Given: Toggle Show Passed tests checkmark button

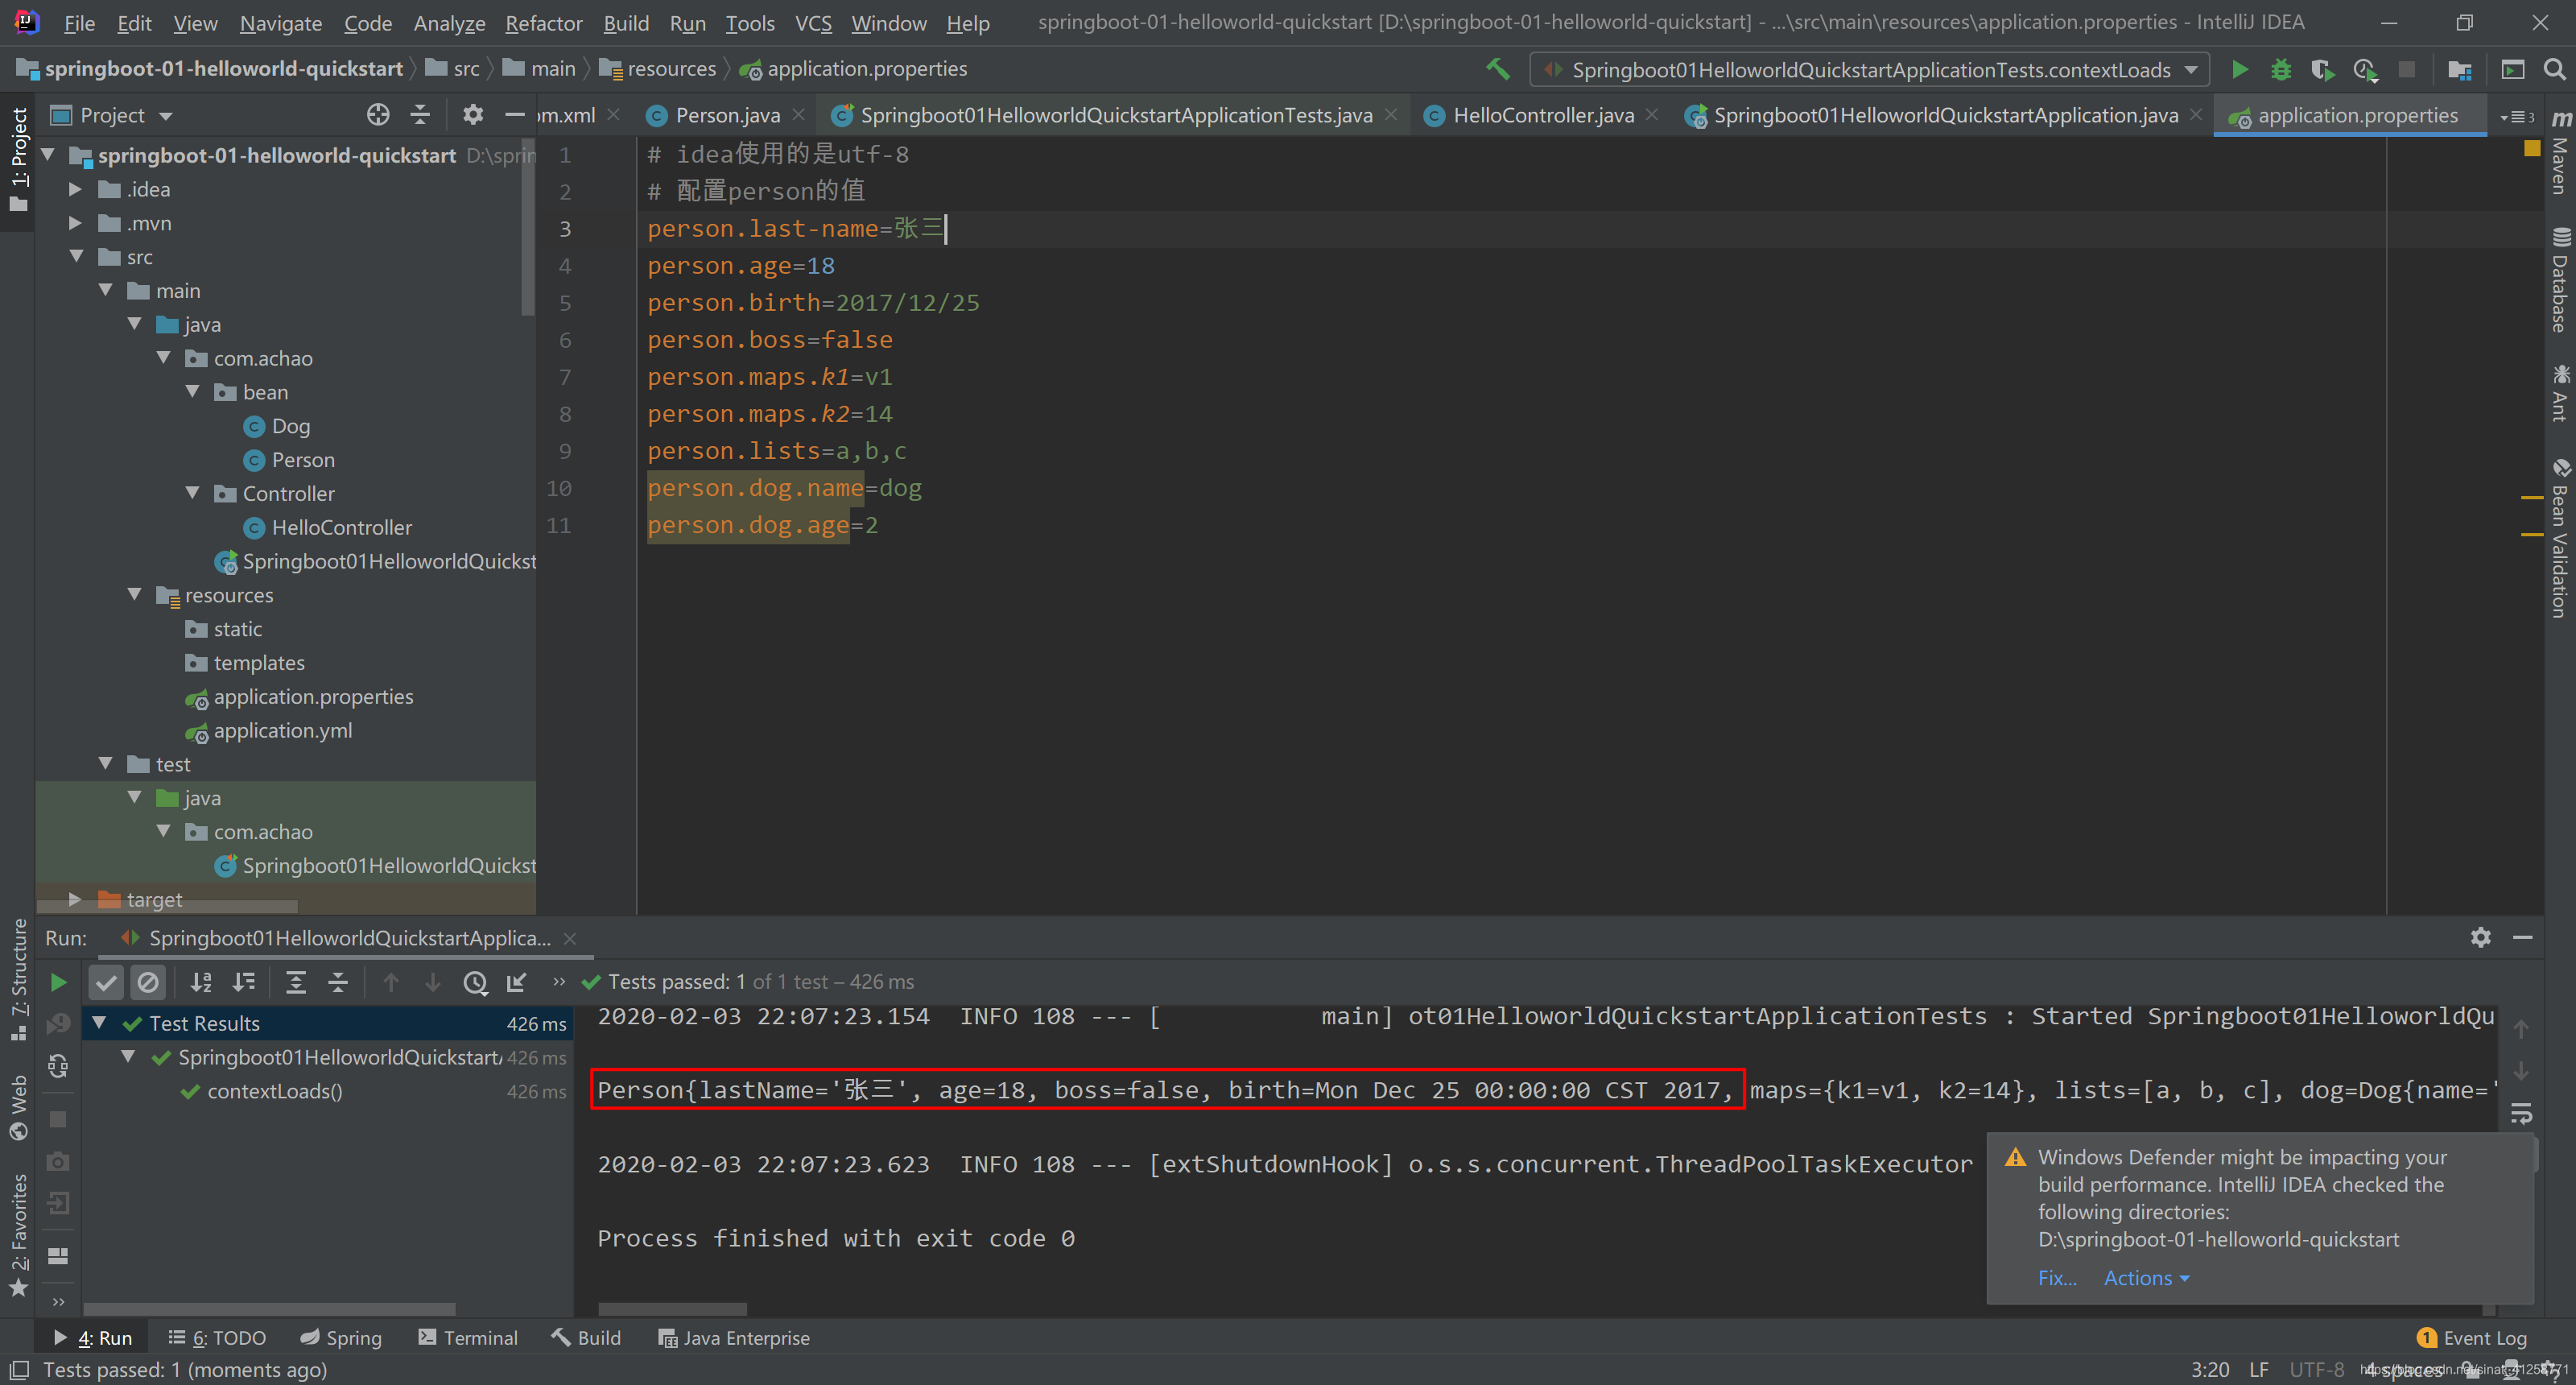Looking at the screenshot, I should pyautogui.click(x=106, y=982).
